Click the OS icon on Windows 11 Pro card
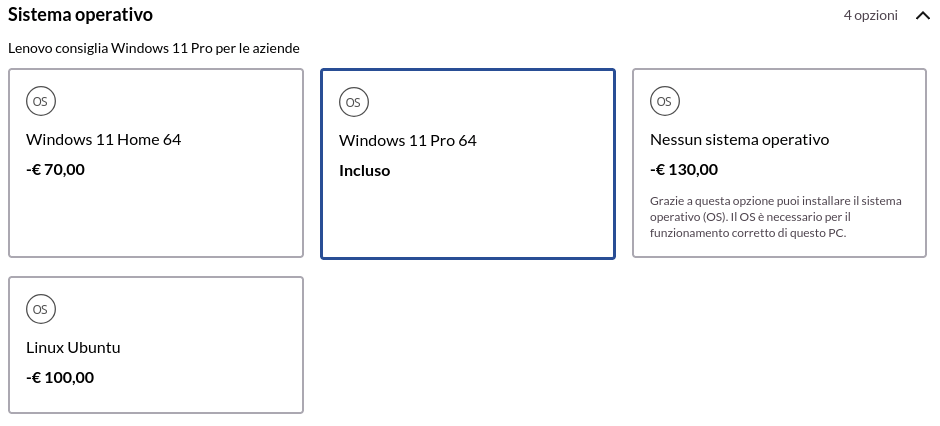Screen dimensions: 940x426 (354, 102)
